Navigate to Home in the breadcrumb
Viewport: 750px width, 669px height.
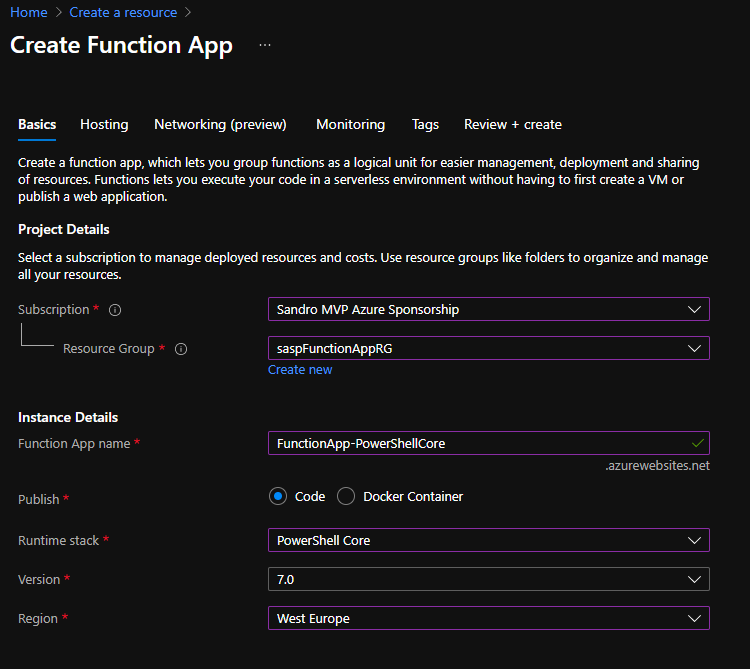tap(28, 13)
